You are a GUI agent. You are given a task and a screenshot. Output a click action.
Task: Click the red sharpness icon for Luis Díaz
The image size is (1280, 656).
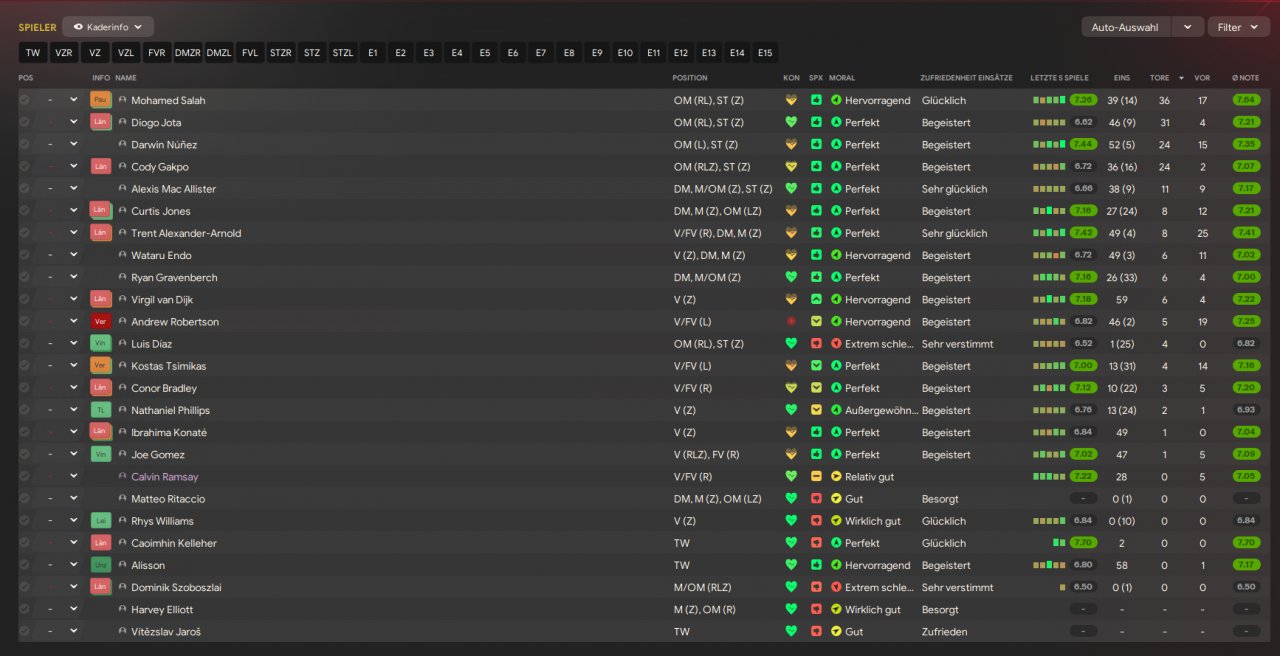click(x=816, y=344)
